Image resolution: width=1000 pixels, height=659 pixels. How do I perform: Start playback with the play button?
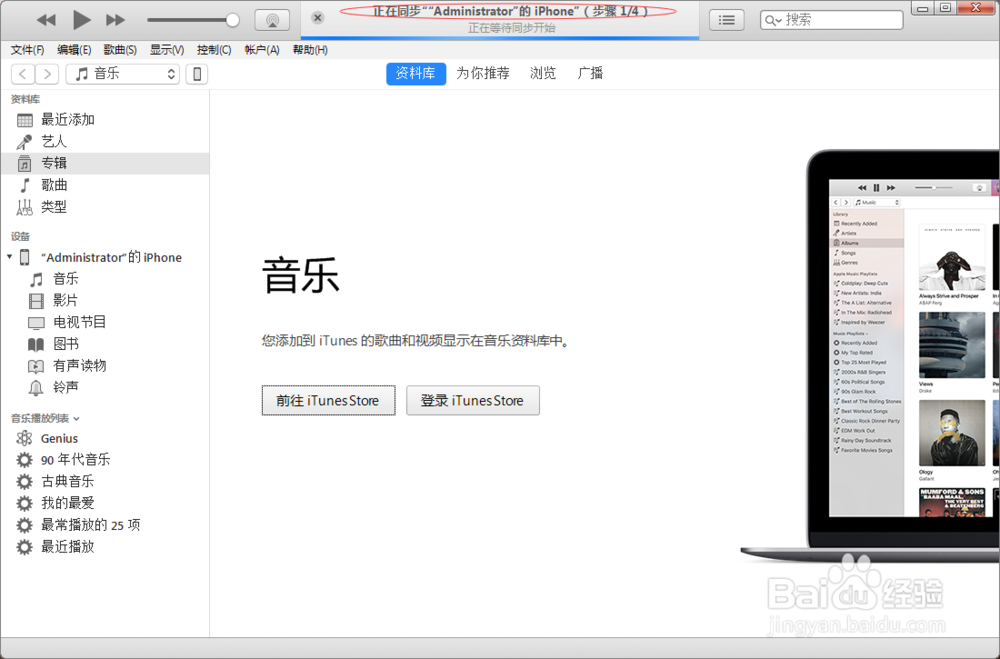point(81,20)
